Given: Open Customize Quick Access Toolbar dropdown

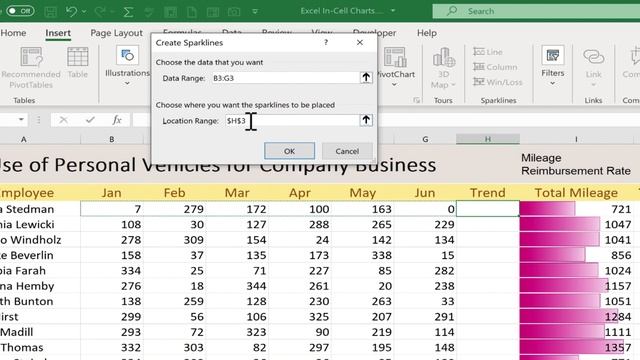Looking at the screenshot, I should click(x=255, y=11).
